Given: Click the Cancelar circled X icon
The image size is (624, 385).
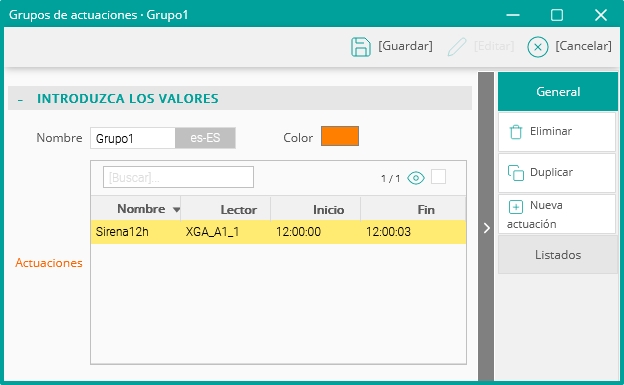Looking at the screenshot, I should click(x=538, y=47).
